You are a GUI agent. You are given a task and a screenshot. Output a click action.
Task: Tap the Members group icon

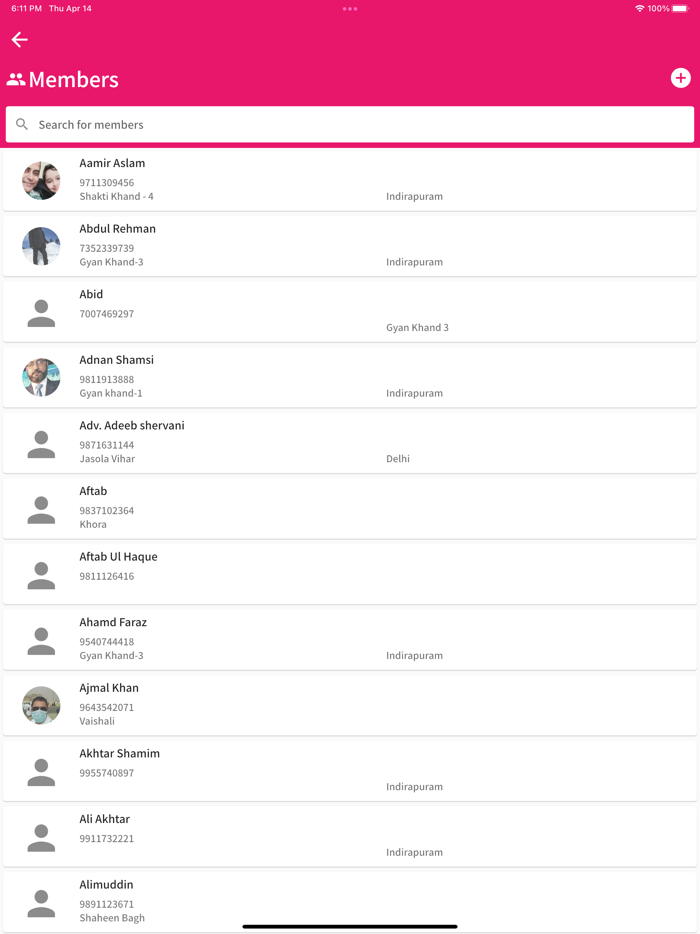(16, 80)
